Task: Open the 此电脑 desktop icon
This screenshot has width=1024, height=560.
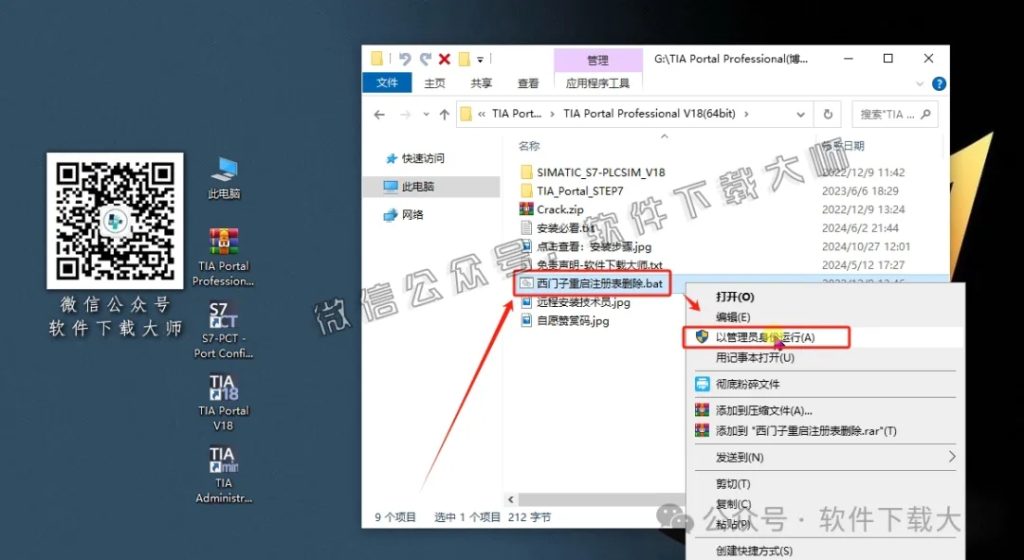Action: pos(224,178)
